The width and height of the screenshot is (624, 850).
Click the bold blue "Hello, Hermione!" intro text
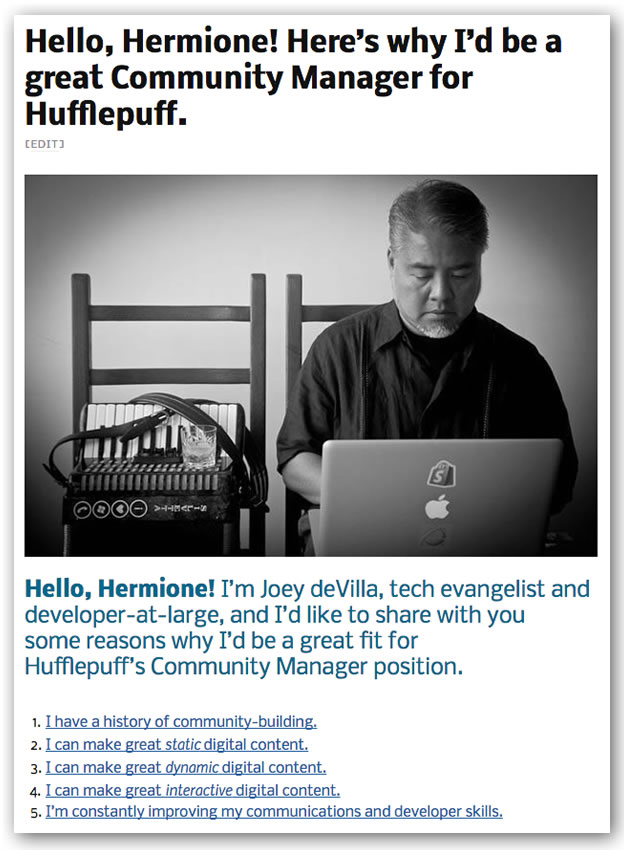point(120,589)
